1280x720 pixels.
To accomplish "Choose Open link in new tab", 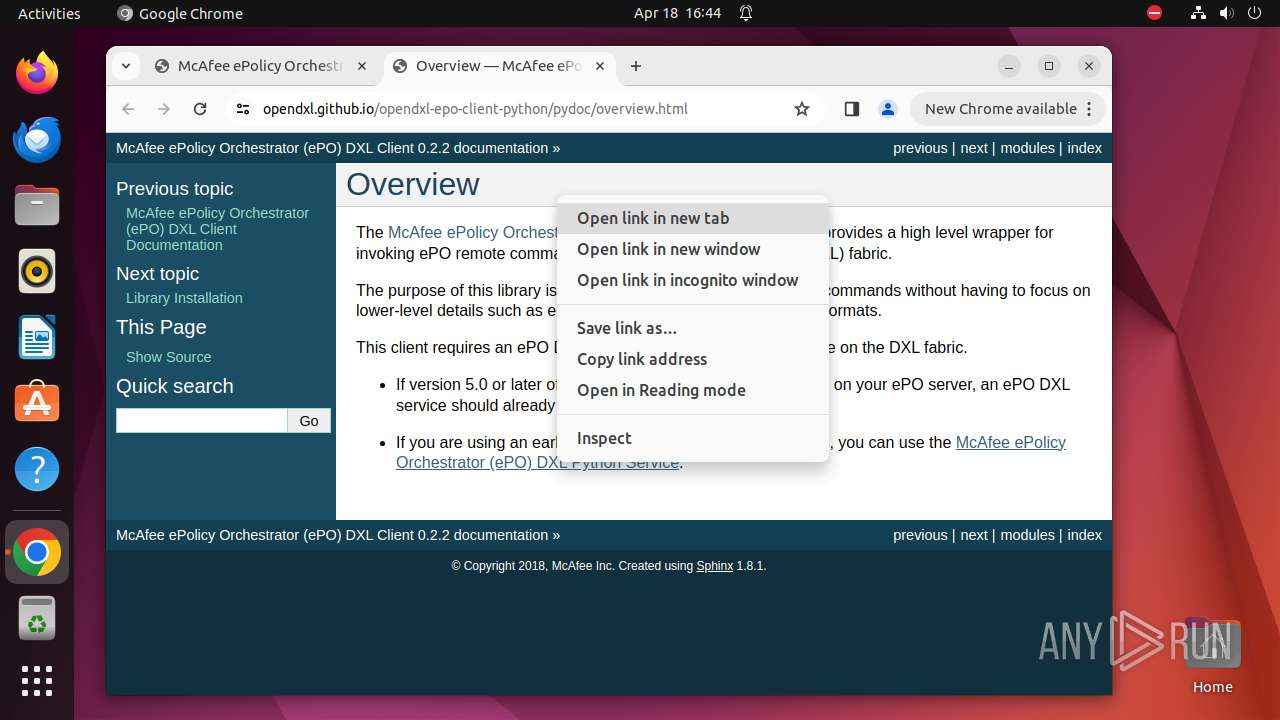I will pos(693,218).
